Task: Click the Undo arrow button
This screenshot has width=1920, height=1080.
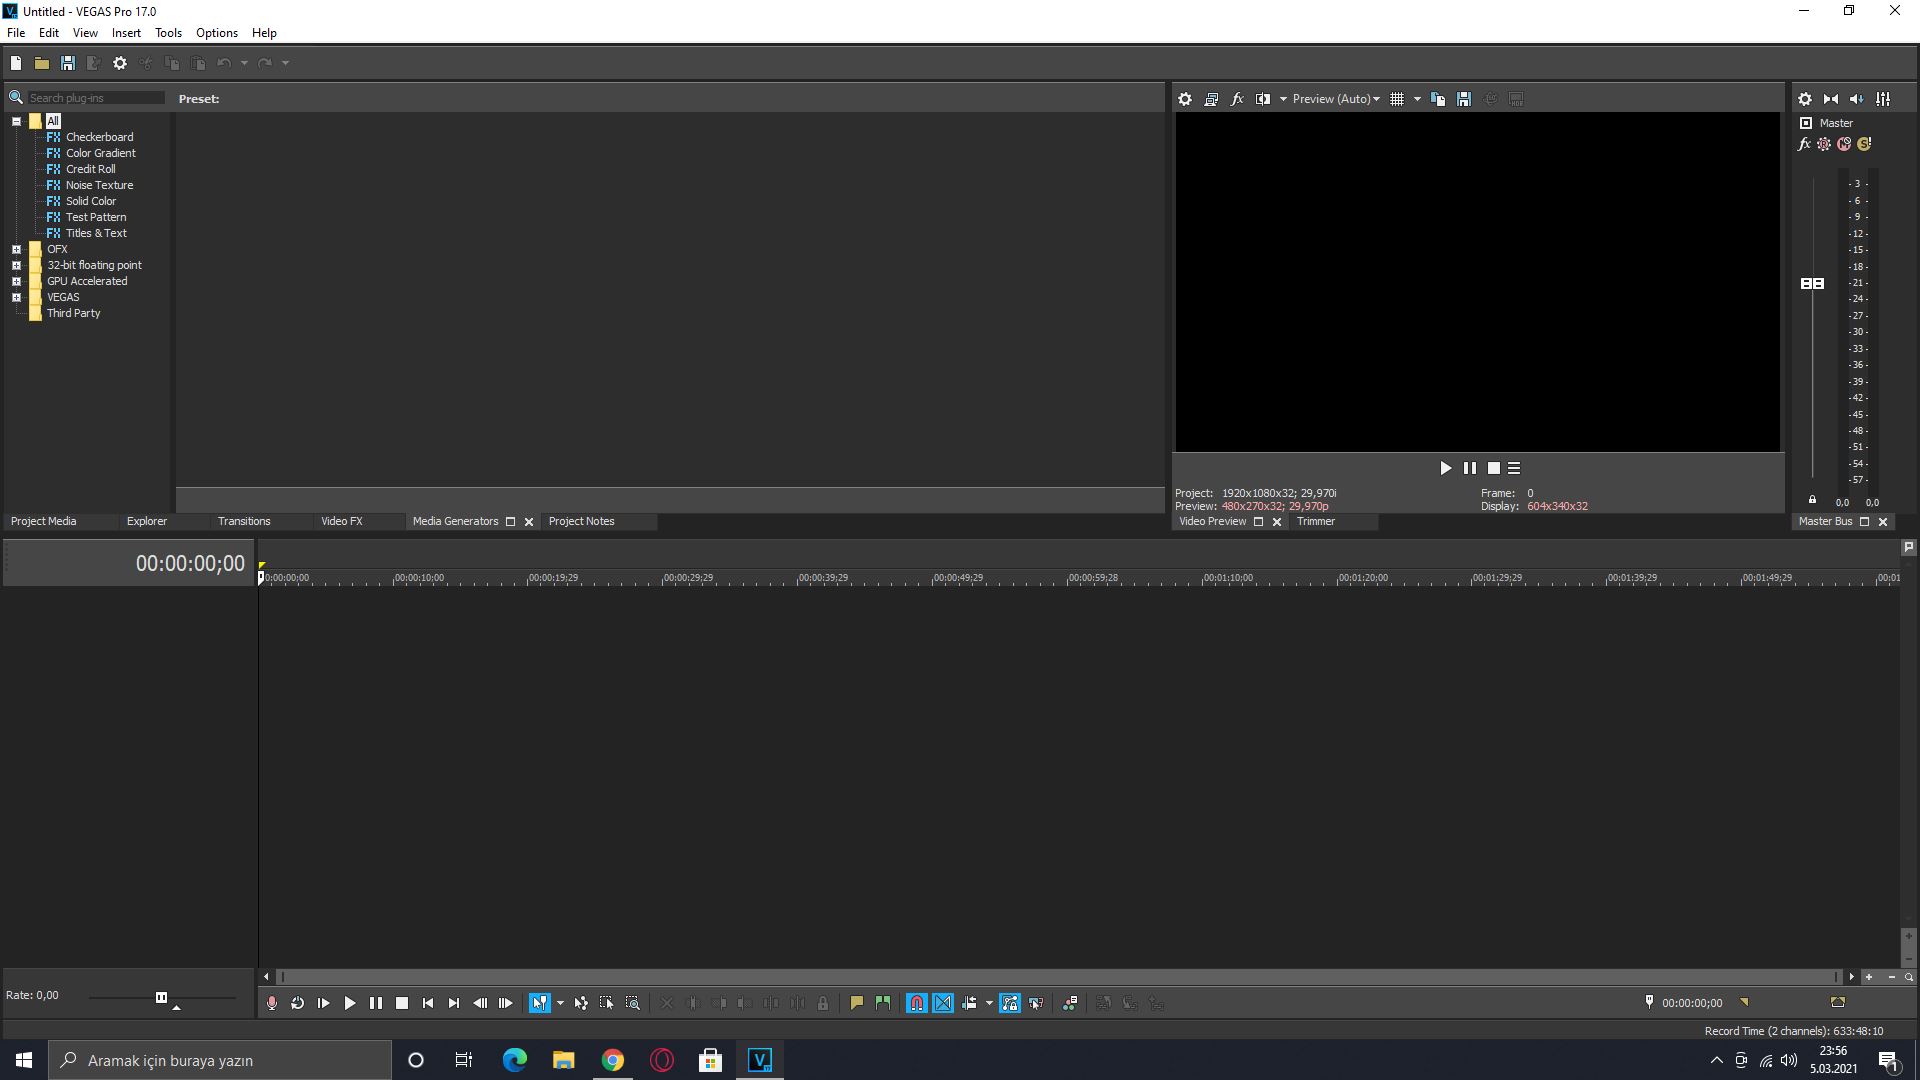Action: (224, 63)
